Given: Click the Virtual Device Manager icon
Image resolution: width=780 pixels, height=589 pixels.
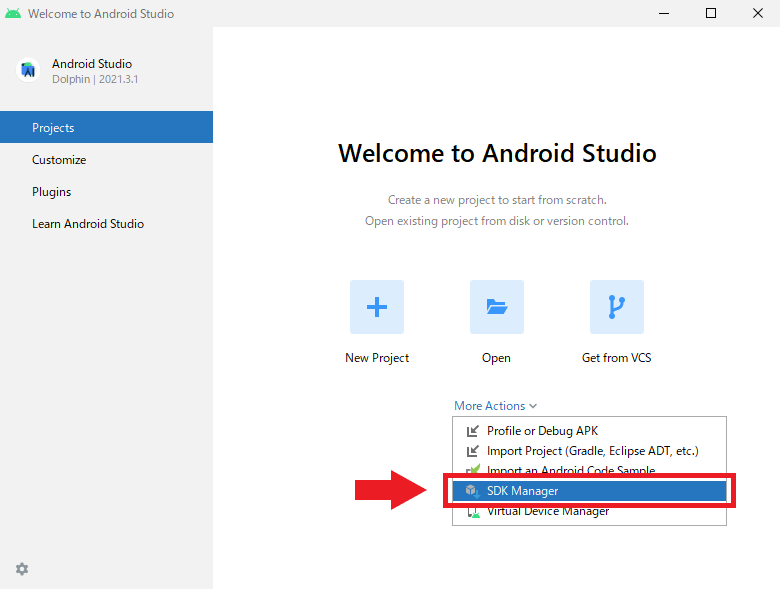Looking at the screenshot, I should click(x=473, y=512).
